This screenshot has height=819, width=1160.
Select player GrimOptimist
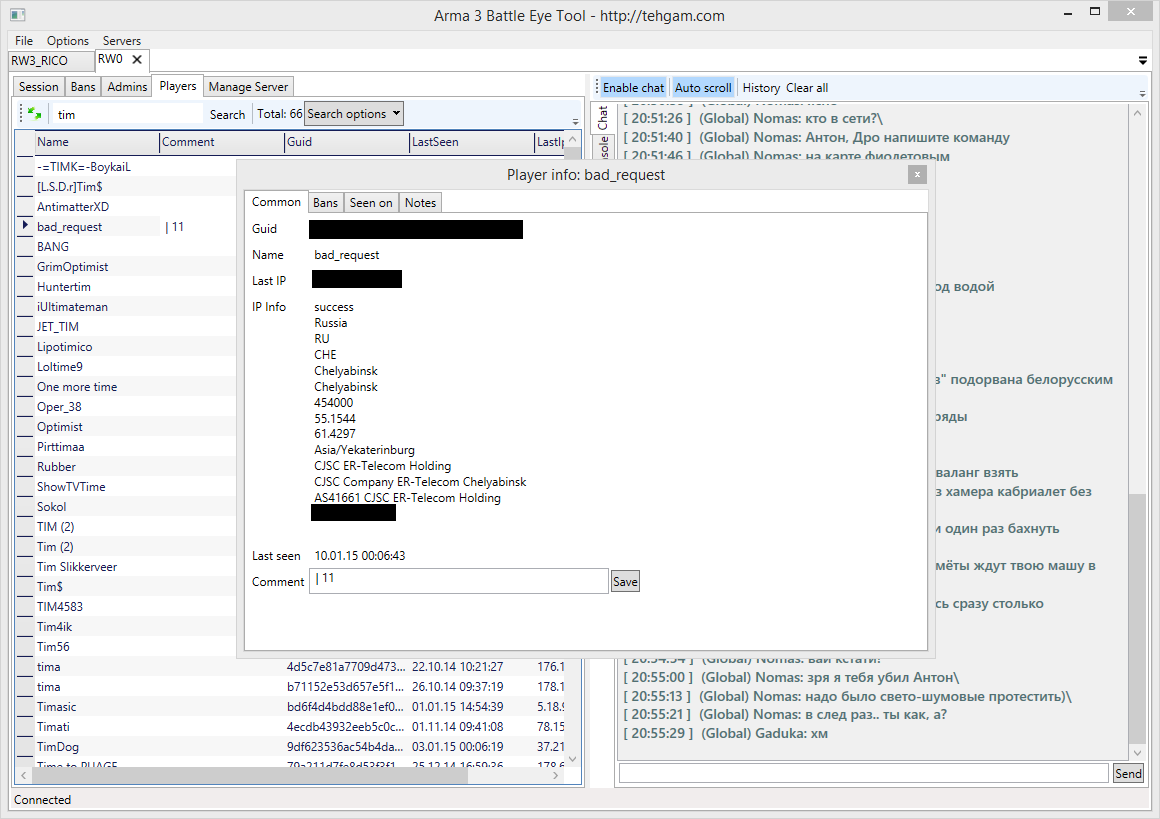72,266
